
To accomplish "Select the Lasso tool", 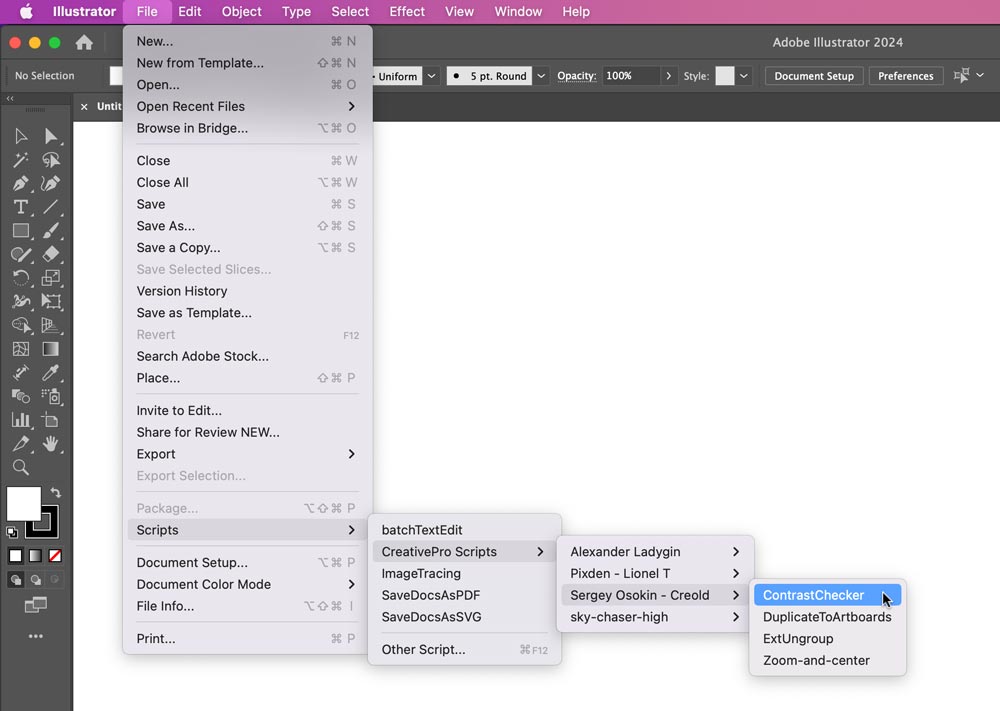I will coord(50,159).
